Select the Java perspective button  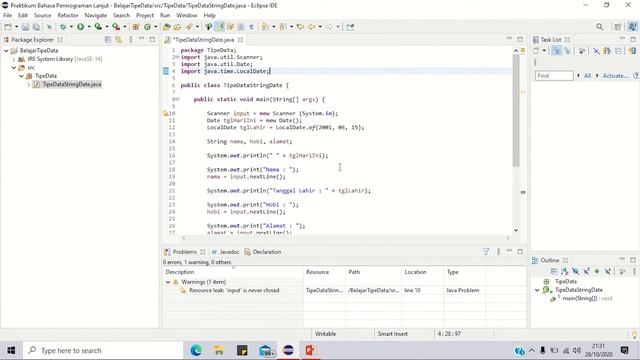pos(632,27)
